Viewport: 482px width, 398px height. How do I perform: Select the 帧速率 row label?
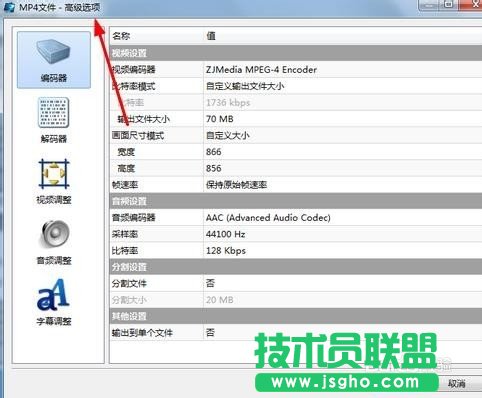(x=125, y=185)
